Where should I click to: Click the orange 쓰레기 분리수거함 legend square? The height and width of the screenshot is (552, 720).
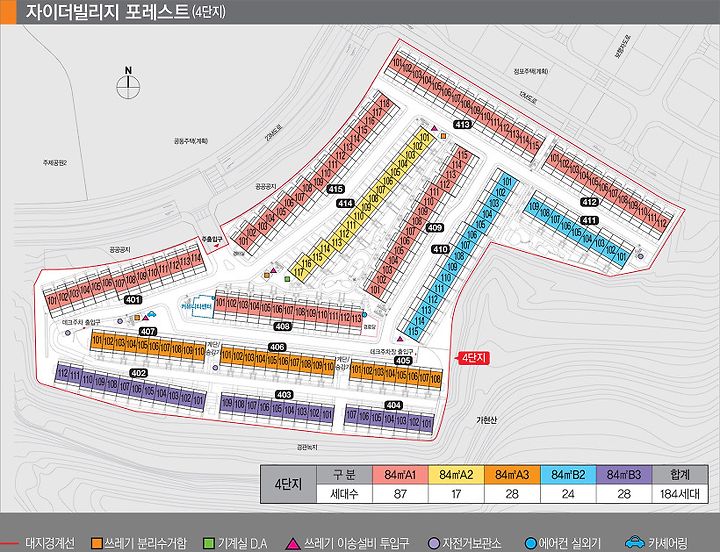pos(96,543)
